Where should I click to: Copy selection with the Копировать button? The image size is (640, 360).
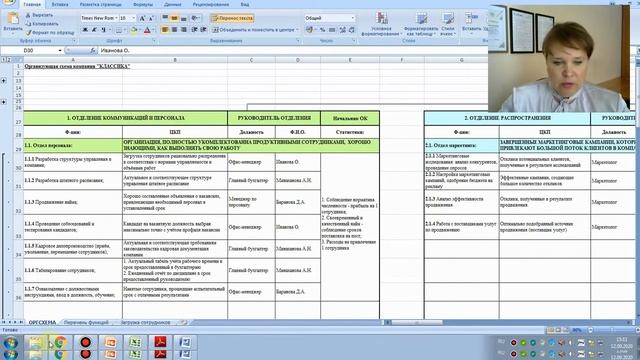coord(42,24)
